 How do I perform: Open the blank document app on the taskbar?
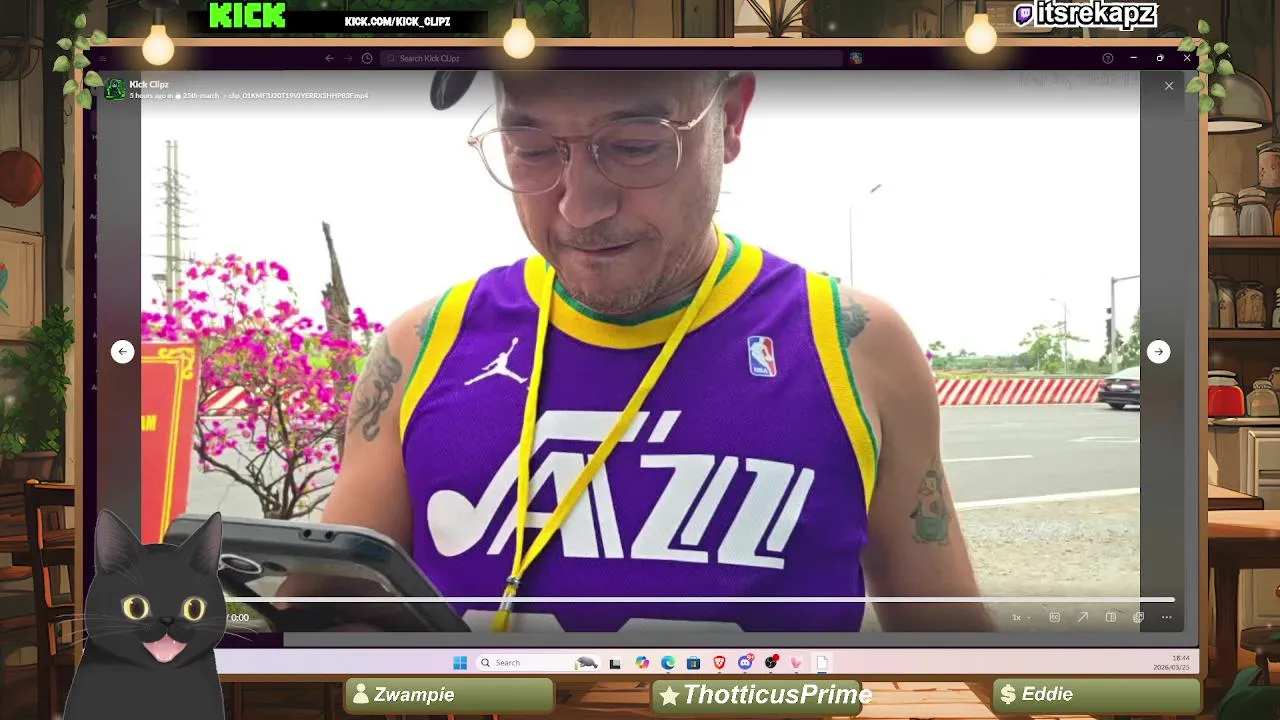822,663
